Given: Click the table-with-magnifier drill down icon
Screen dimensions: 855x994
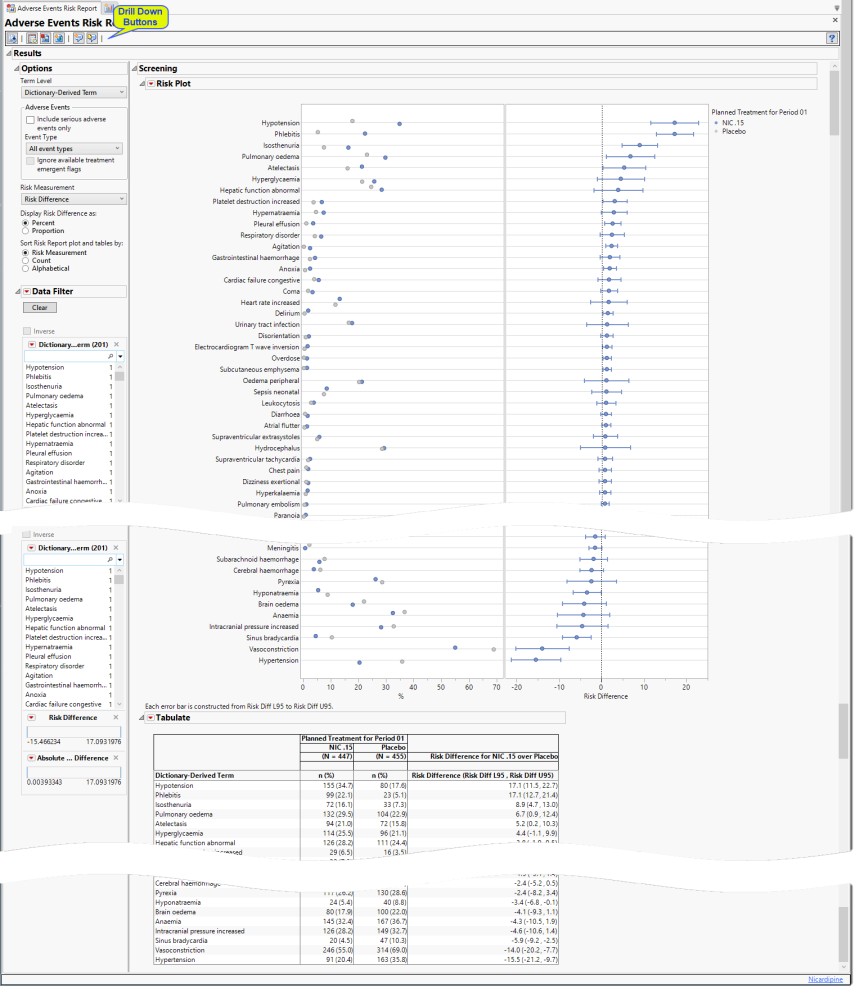Looking at the screenshot, I should pos(32,39).
